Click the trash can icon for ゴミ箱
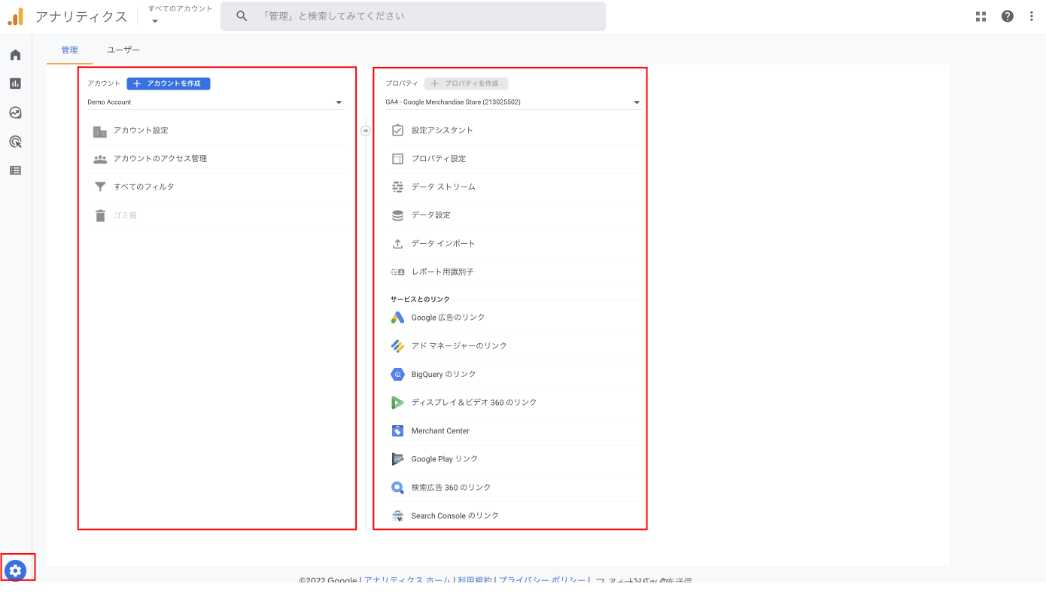Screen dimensions: 1046x600 tap(100, 216)
